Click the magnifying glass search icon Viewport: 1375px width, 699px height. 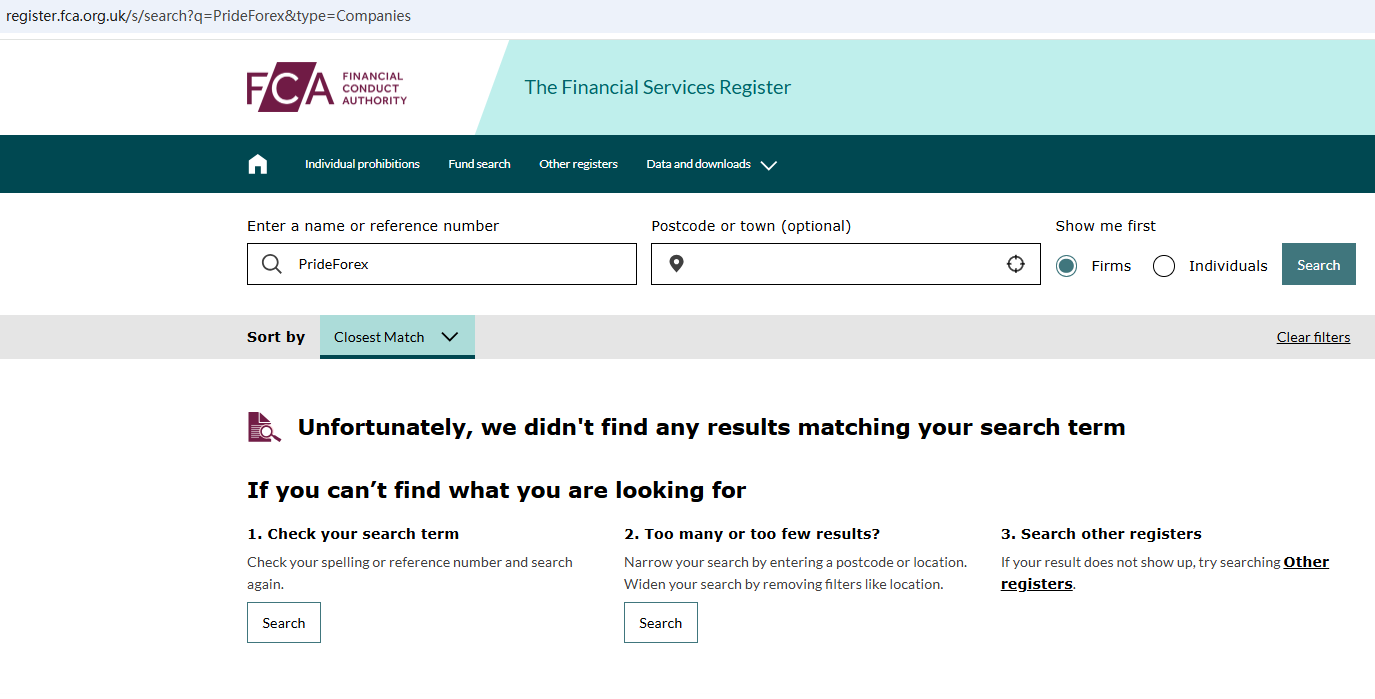[x=272, y=264]
